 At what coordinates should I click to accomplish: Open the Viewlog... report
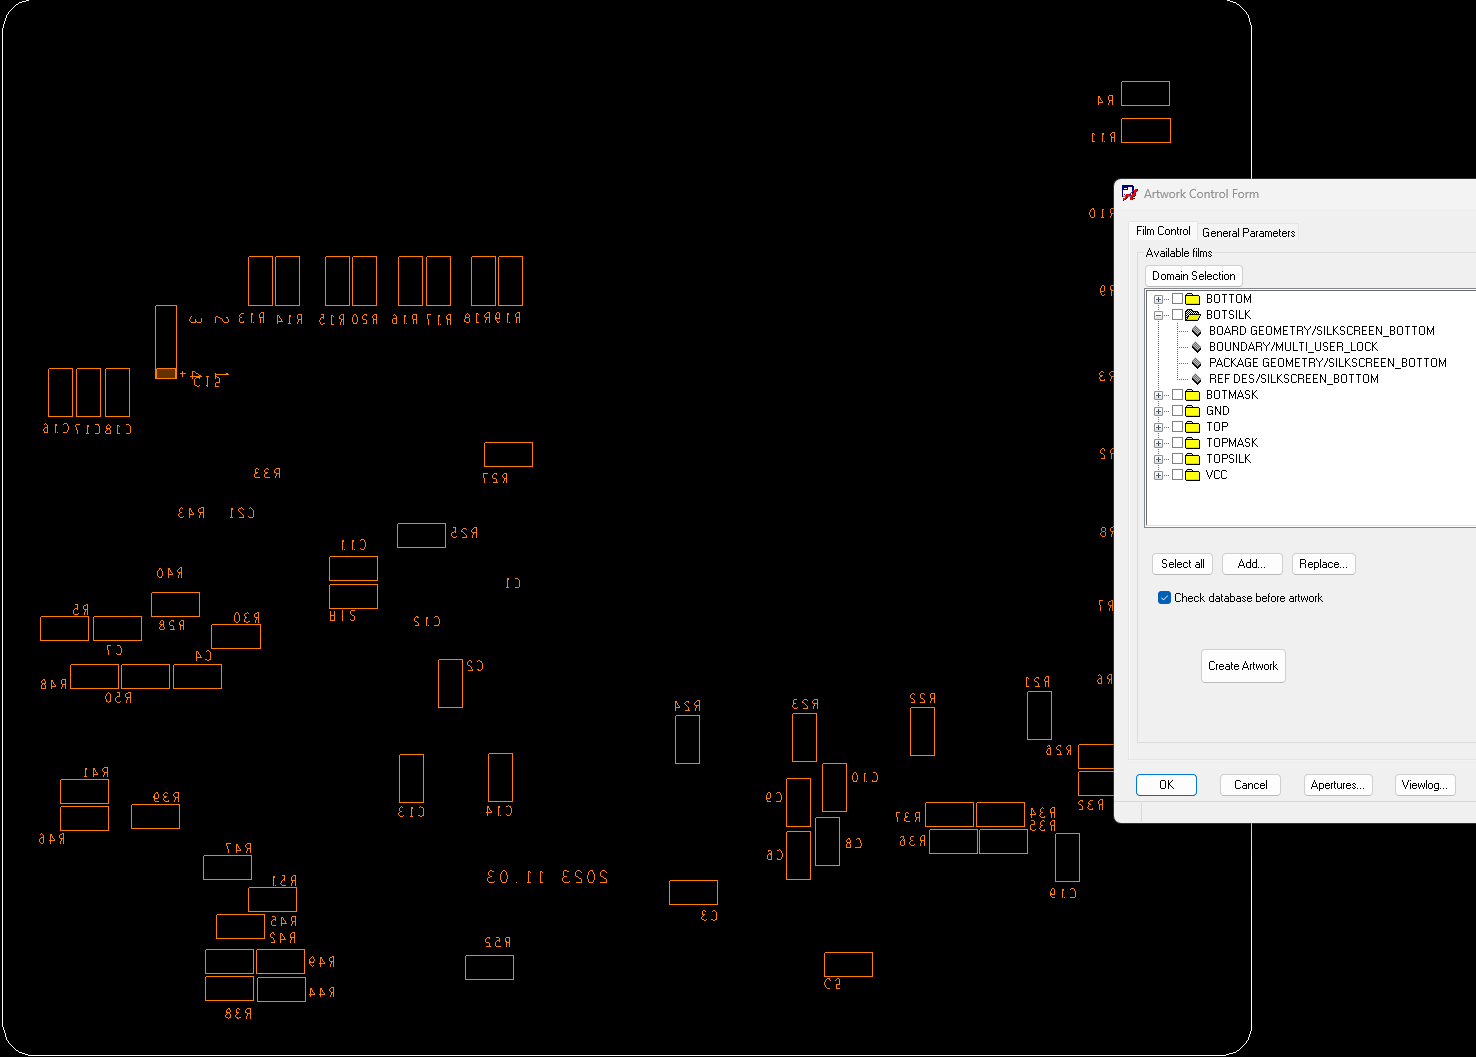tap(1424, 785)
